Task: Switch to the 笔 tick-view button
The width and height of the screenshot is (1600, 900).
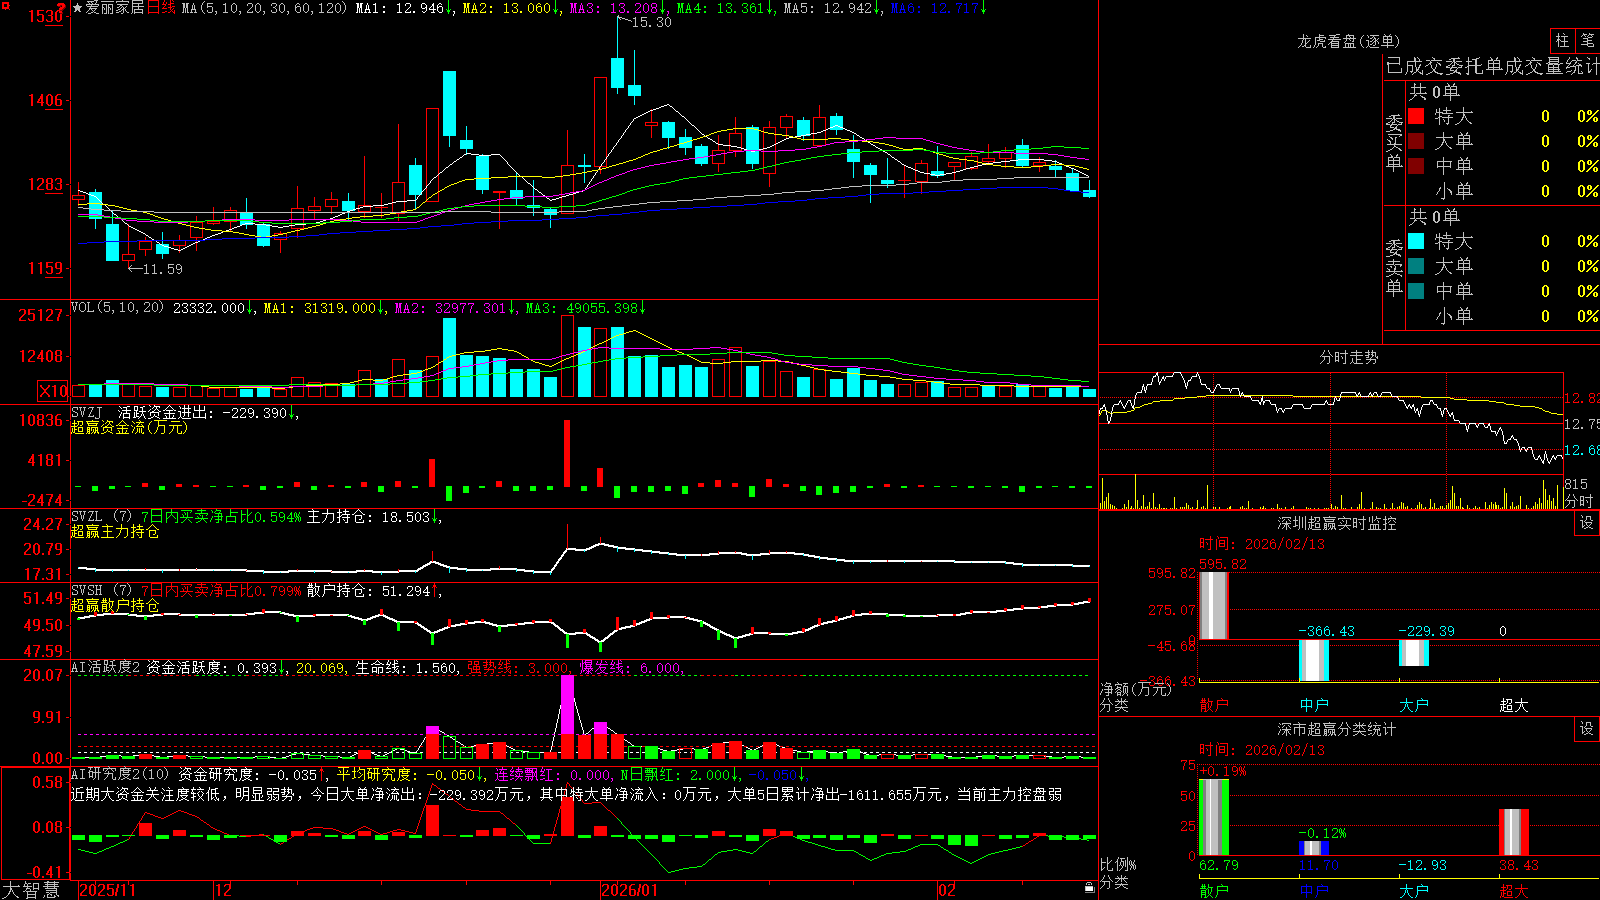Action: tap(1587, 40)
